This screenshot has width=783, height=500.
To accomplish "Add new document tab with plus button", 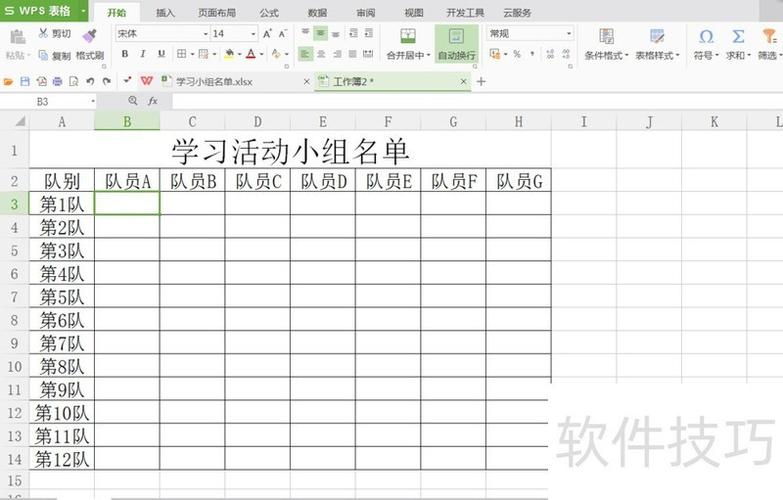I will click(481, 81).
